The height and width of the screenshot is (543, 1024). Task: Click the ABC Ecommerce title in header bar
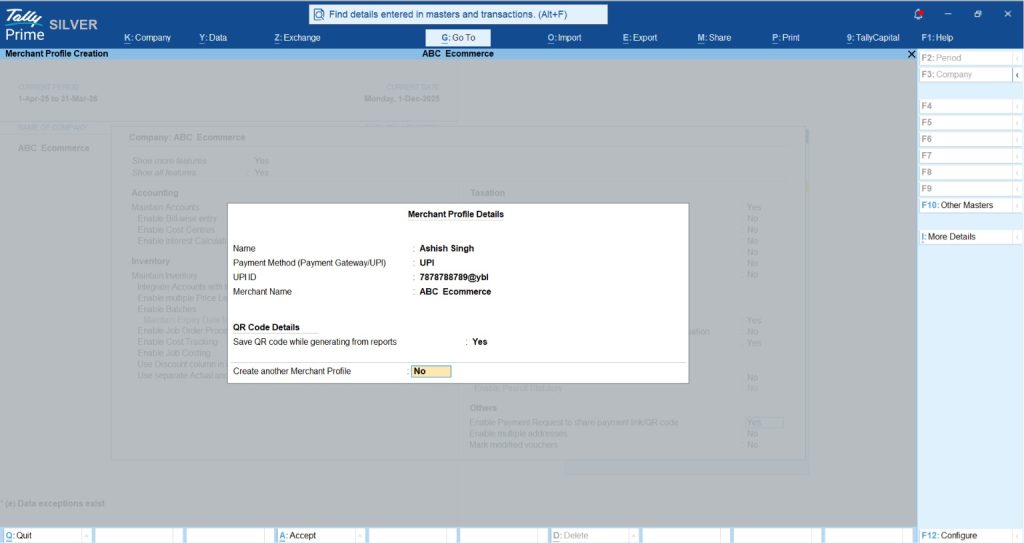pyautogui.click(x=458, y=54)
